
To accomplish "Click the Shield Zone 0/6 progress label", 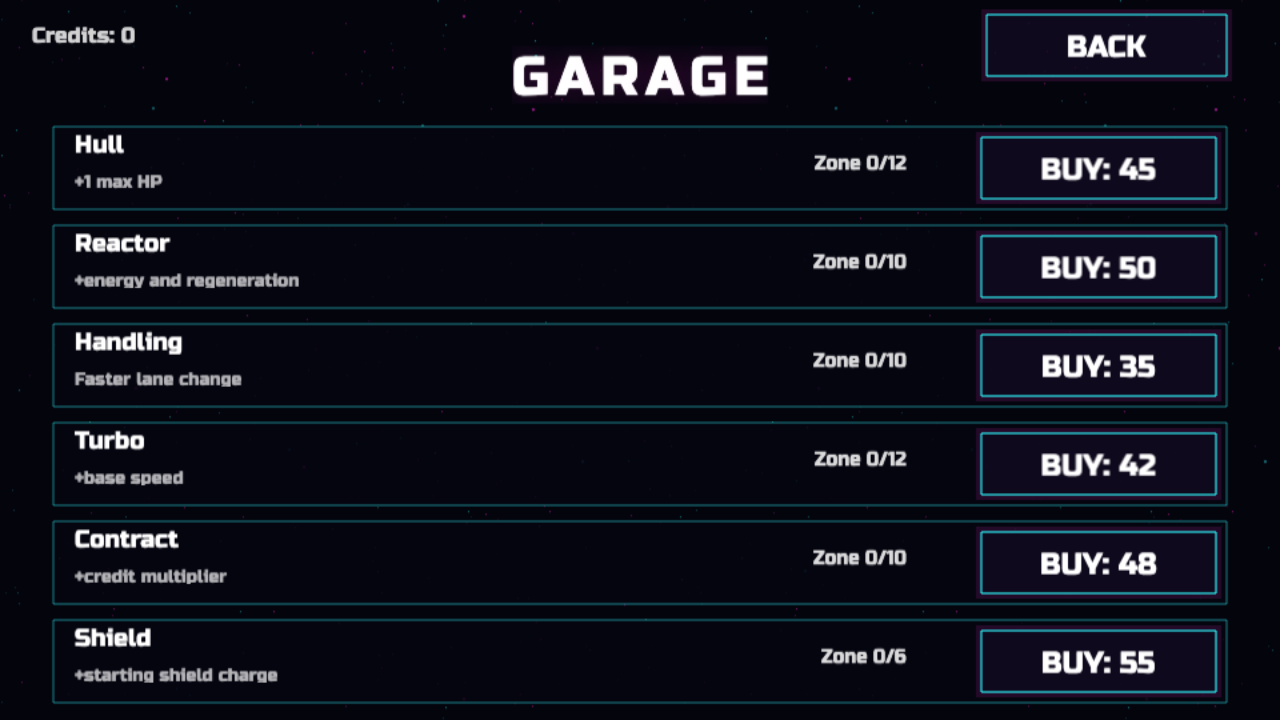I will click(x=863, y=656).
